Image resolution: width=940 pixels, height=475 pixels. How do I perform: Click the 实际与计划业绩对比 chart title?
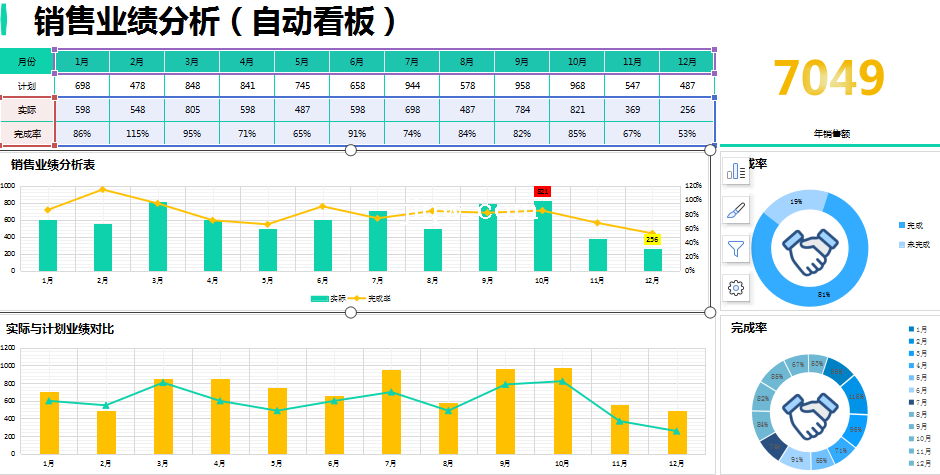click(59, 329)
